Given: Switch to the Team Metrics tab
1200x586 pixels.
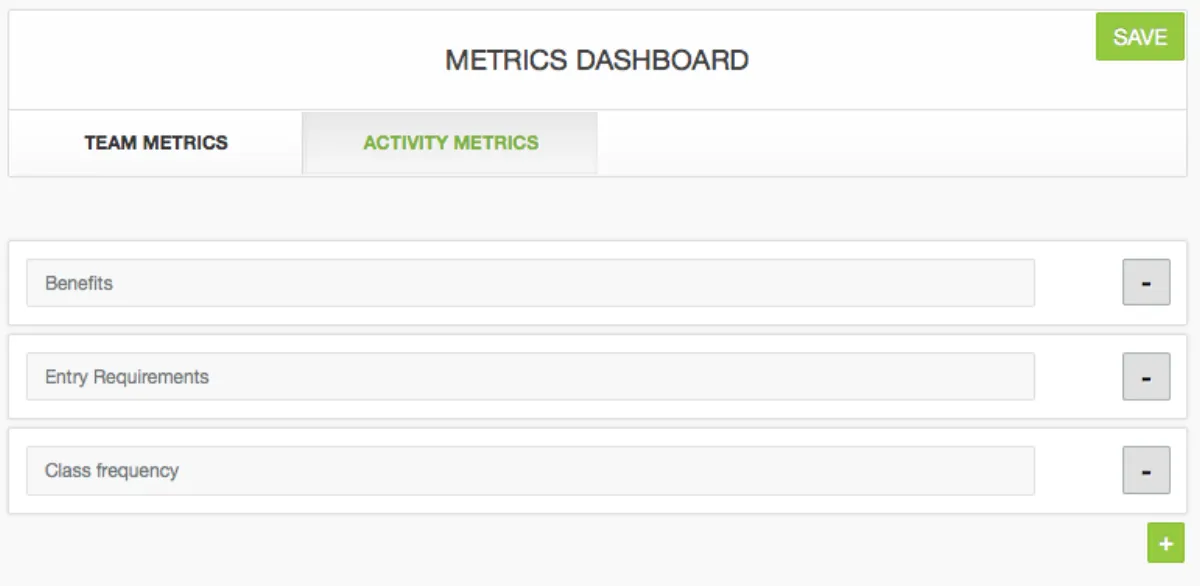Looking at the screenshot, I should (x=156, y=143).
